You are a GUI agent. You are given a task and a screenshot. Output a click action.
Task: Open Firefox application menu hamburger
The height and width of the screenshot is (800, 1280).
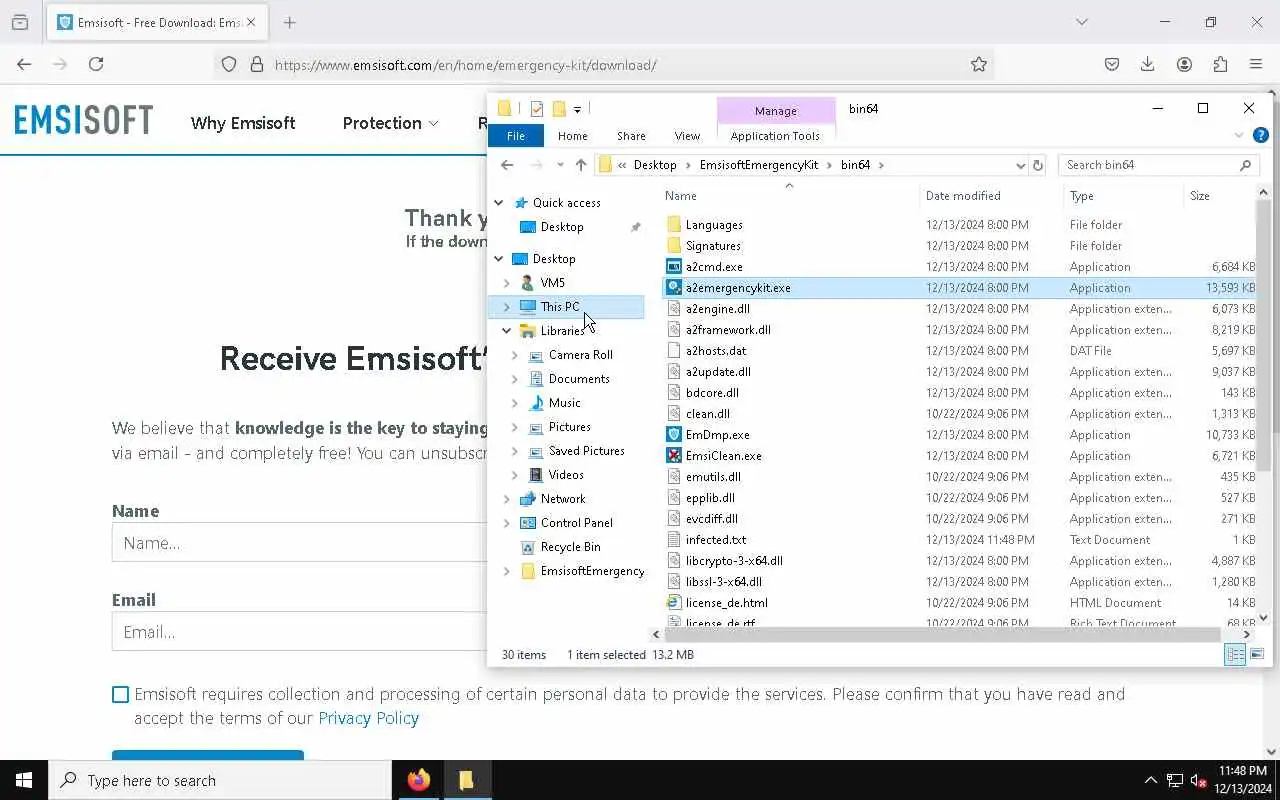tap(1256, 64)
